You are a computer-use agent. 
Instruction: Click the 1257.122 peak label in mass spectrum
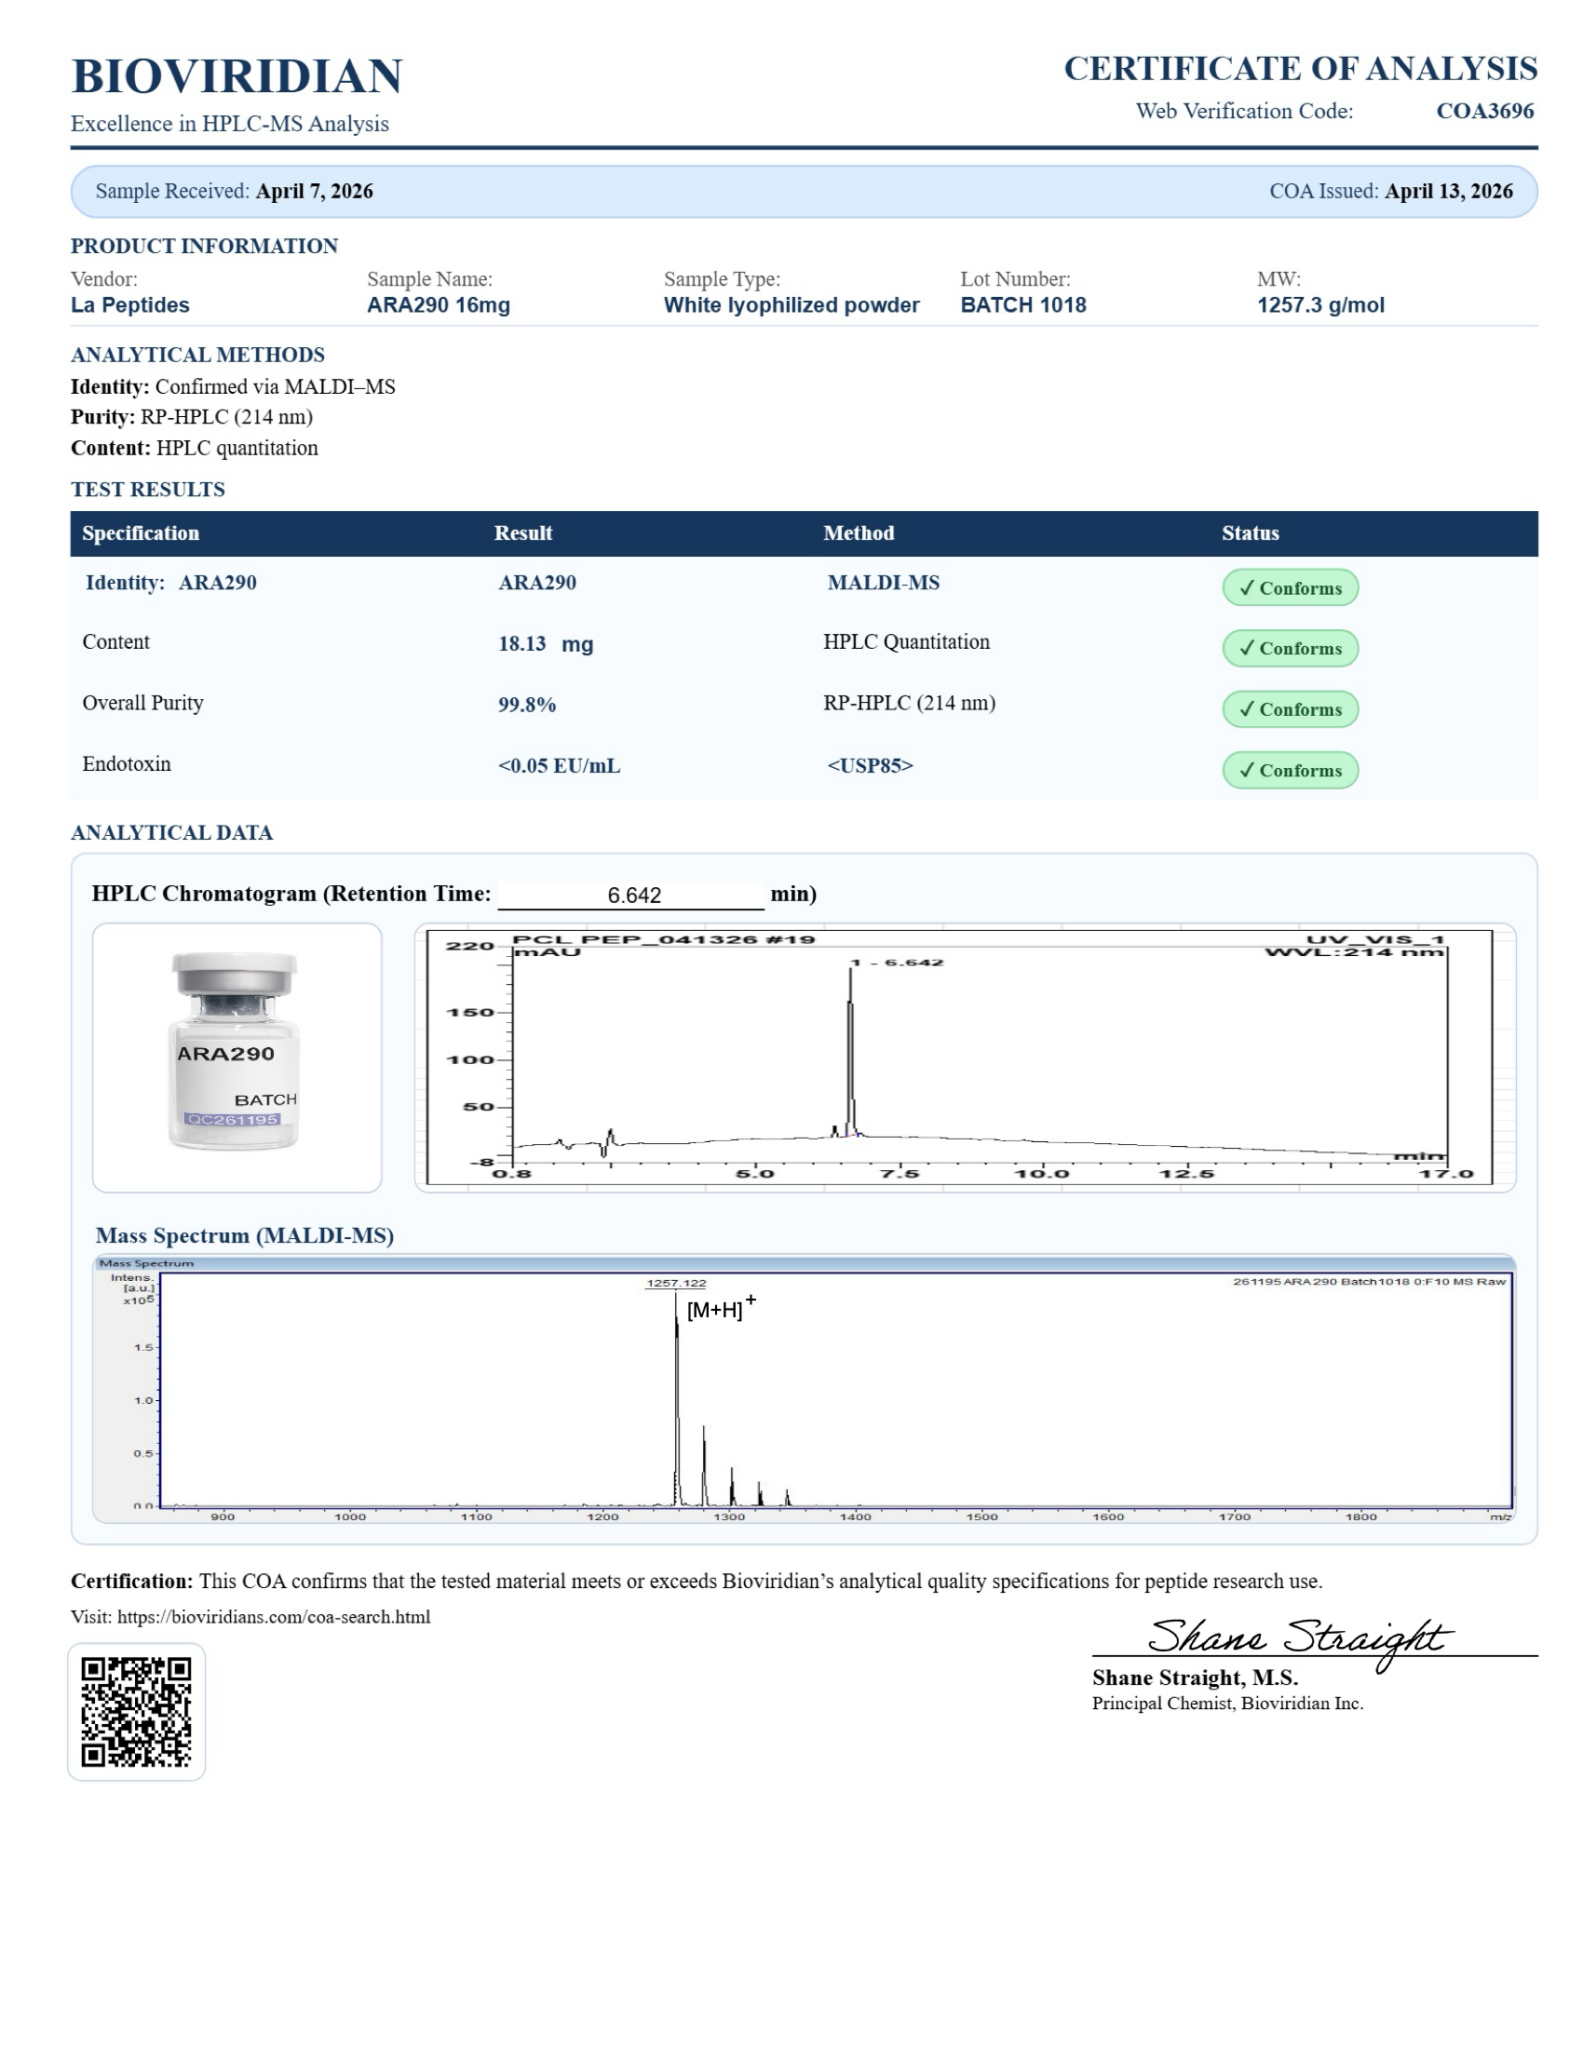pos(676,1283)
